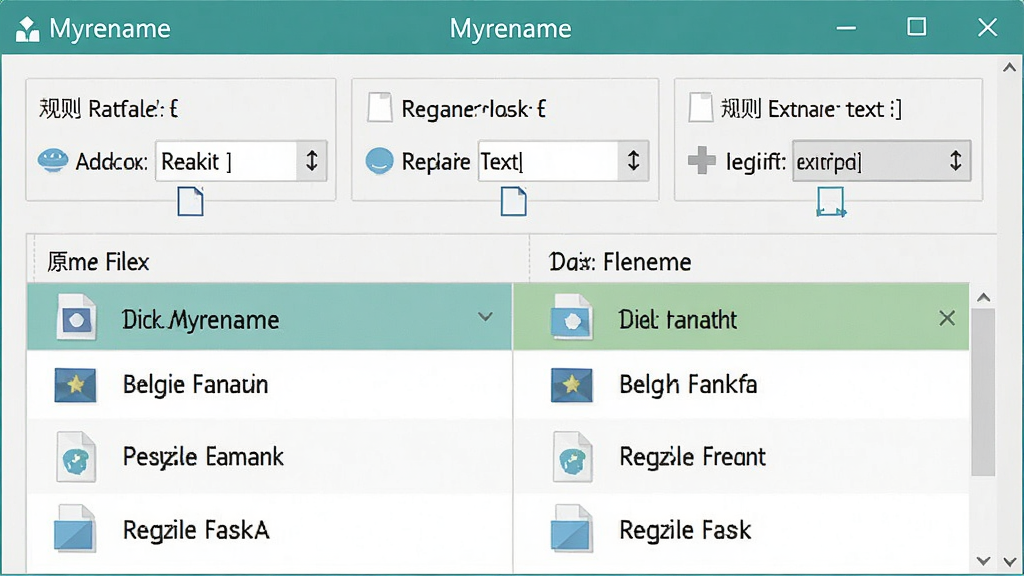Maximize the Myrename window

(917, 27)
